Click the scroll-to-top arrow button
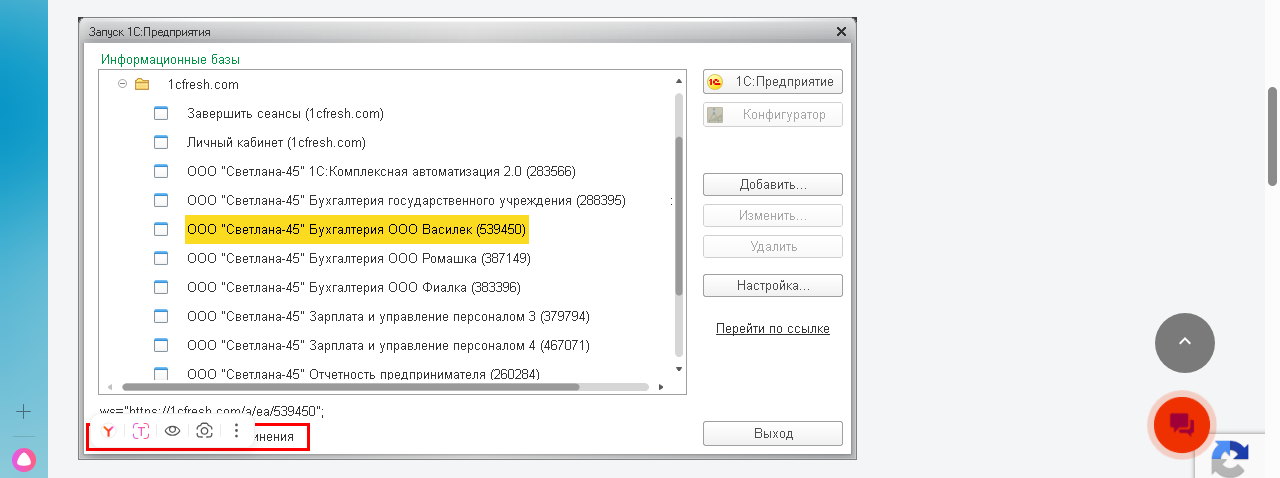Screen dimensions: 1280x478 [x=1184, y=343]
